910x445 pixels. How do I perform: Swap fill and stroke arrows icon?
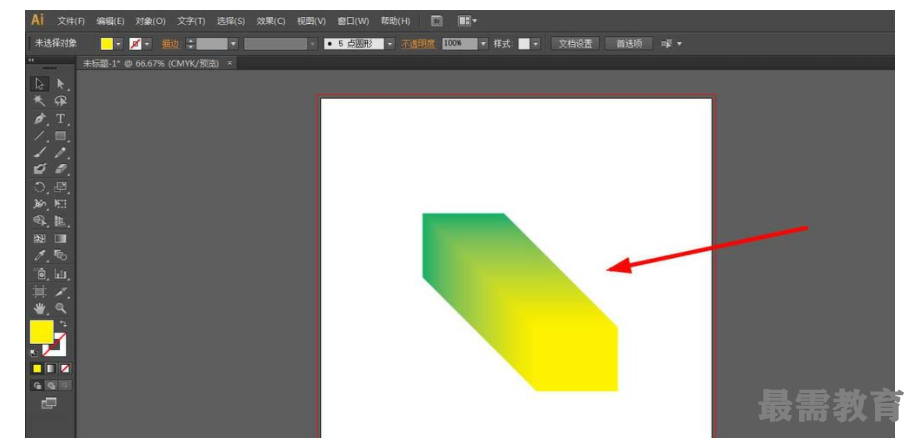click(63, 324)
